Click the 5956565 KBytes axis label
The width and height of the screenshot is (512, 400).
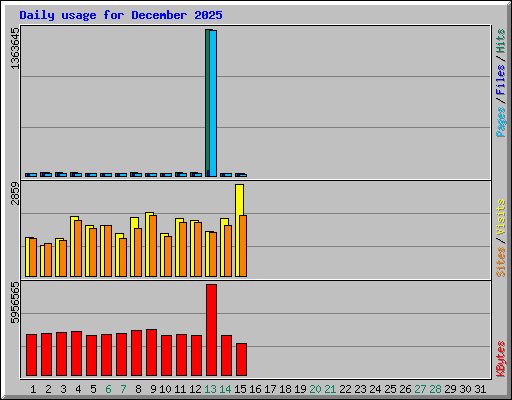pyautogui.click(x=15, y=303)
